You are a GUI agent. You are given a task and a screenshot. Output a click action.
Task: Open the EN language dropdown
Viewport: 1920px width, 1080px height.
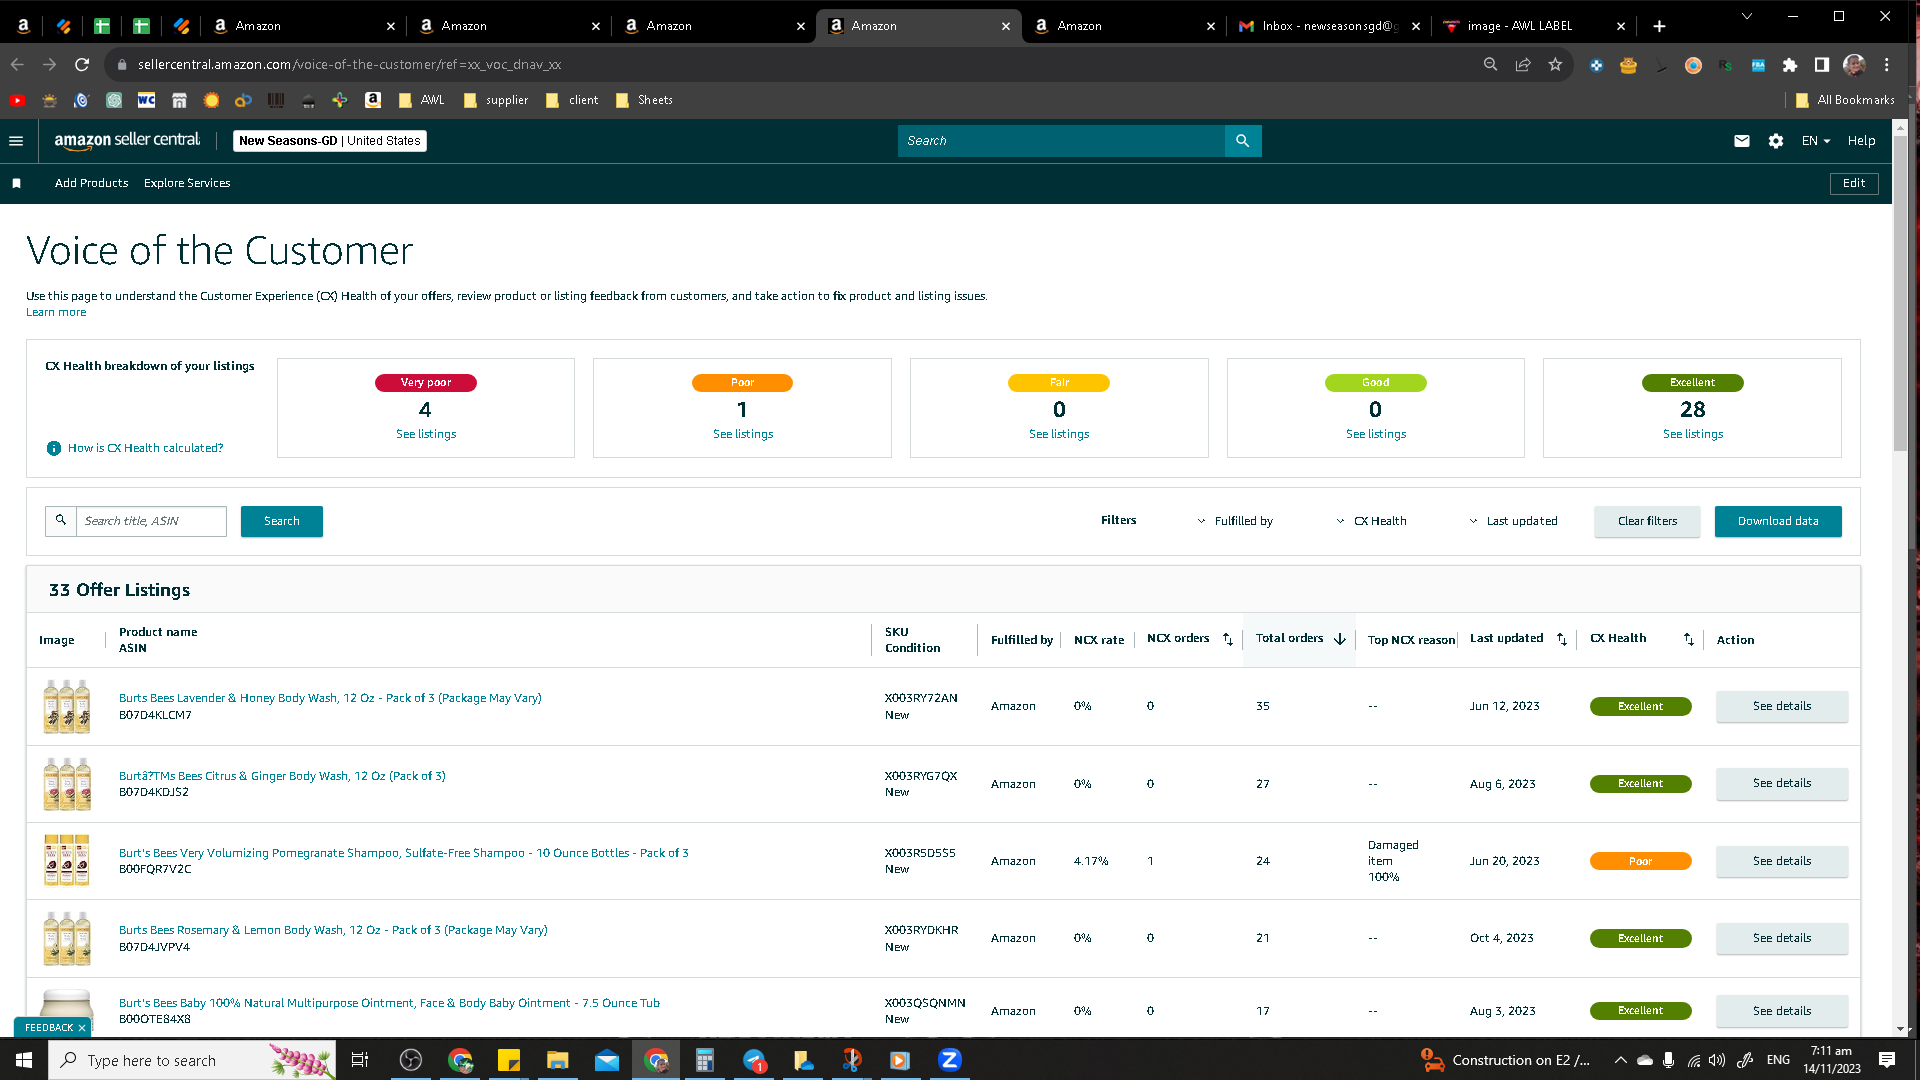click(1816, 141)
